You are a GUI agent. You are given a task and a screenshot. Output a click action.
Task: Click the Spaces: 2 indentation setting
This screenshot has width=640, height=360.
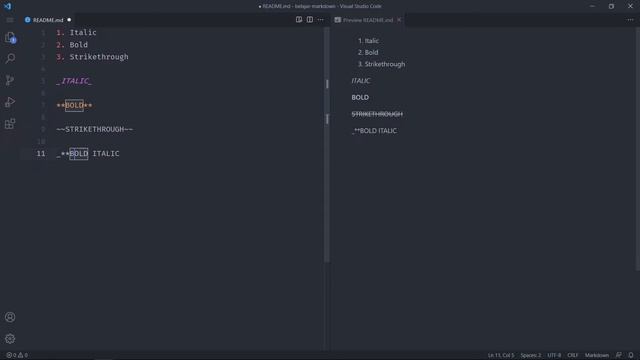[x=531, y=355]
